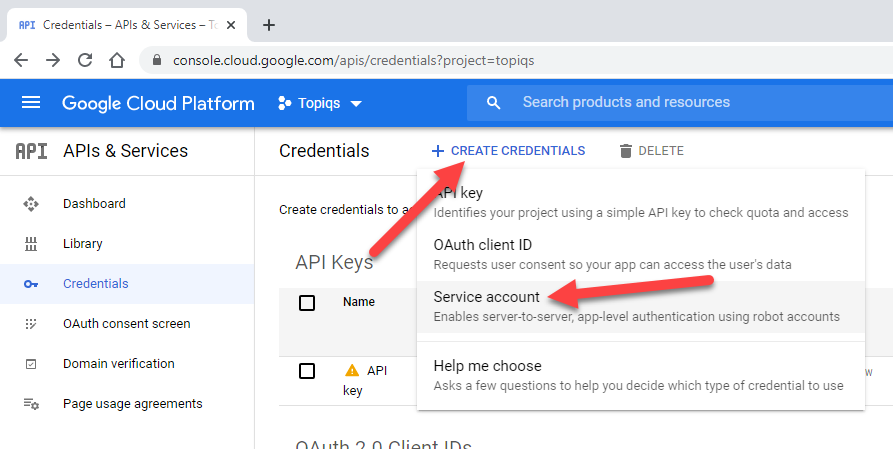Click the Library icon in sidebar
Viewport: 893px width, 449px height.
(x=31, y=244)
